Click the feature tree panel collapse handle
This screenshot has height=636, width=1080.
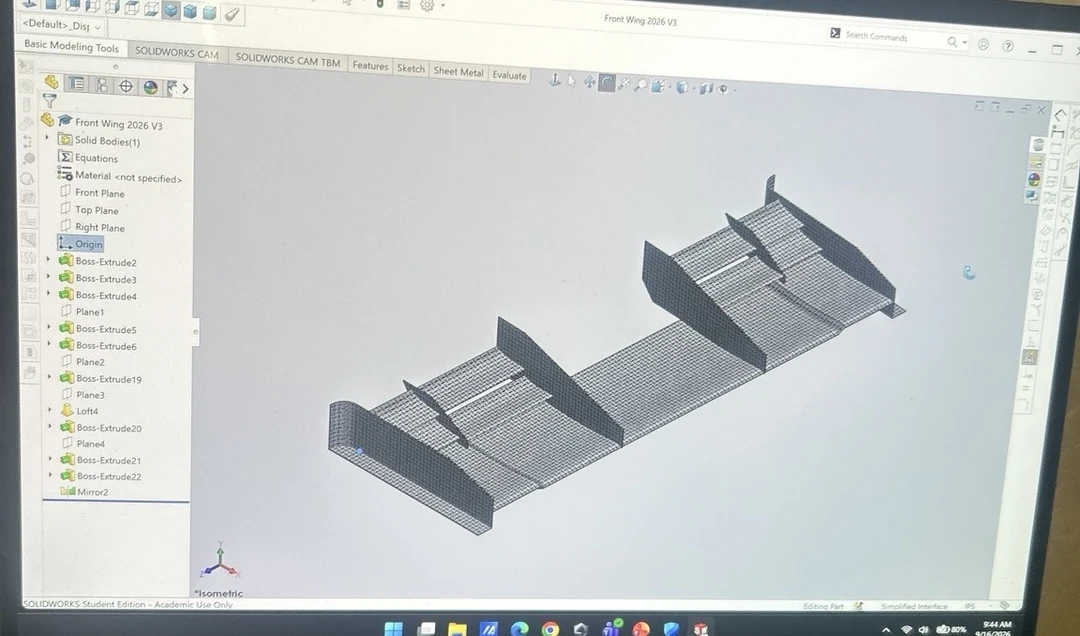click(x=196, y=331)
